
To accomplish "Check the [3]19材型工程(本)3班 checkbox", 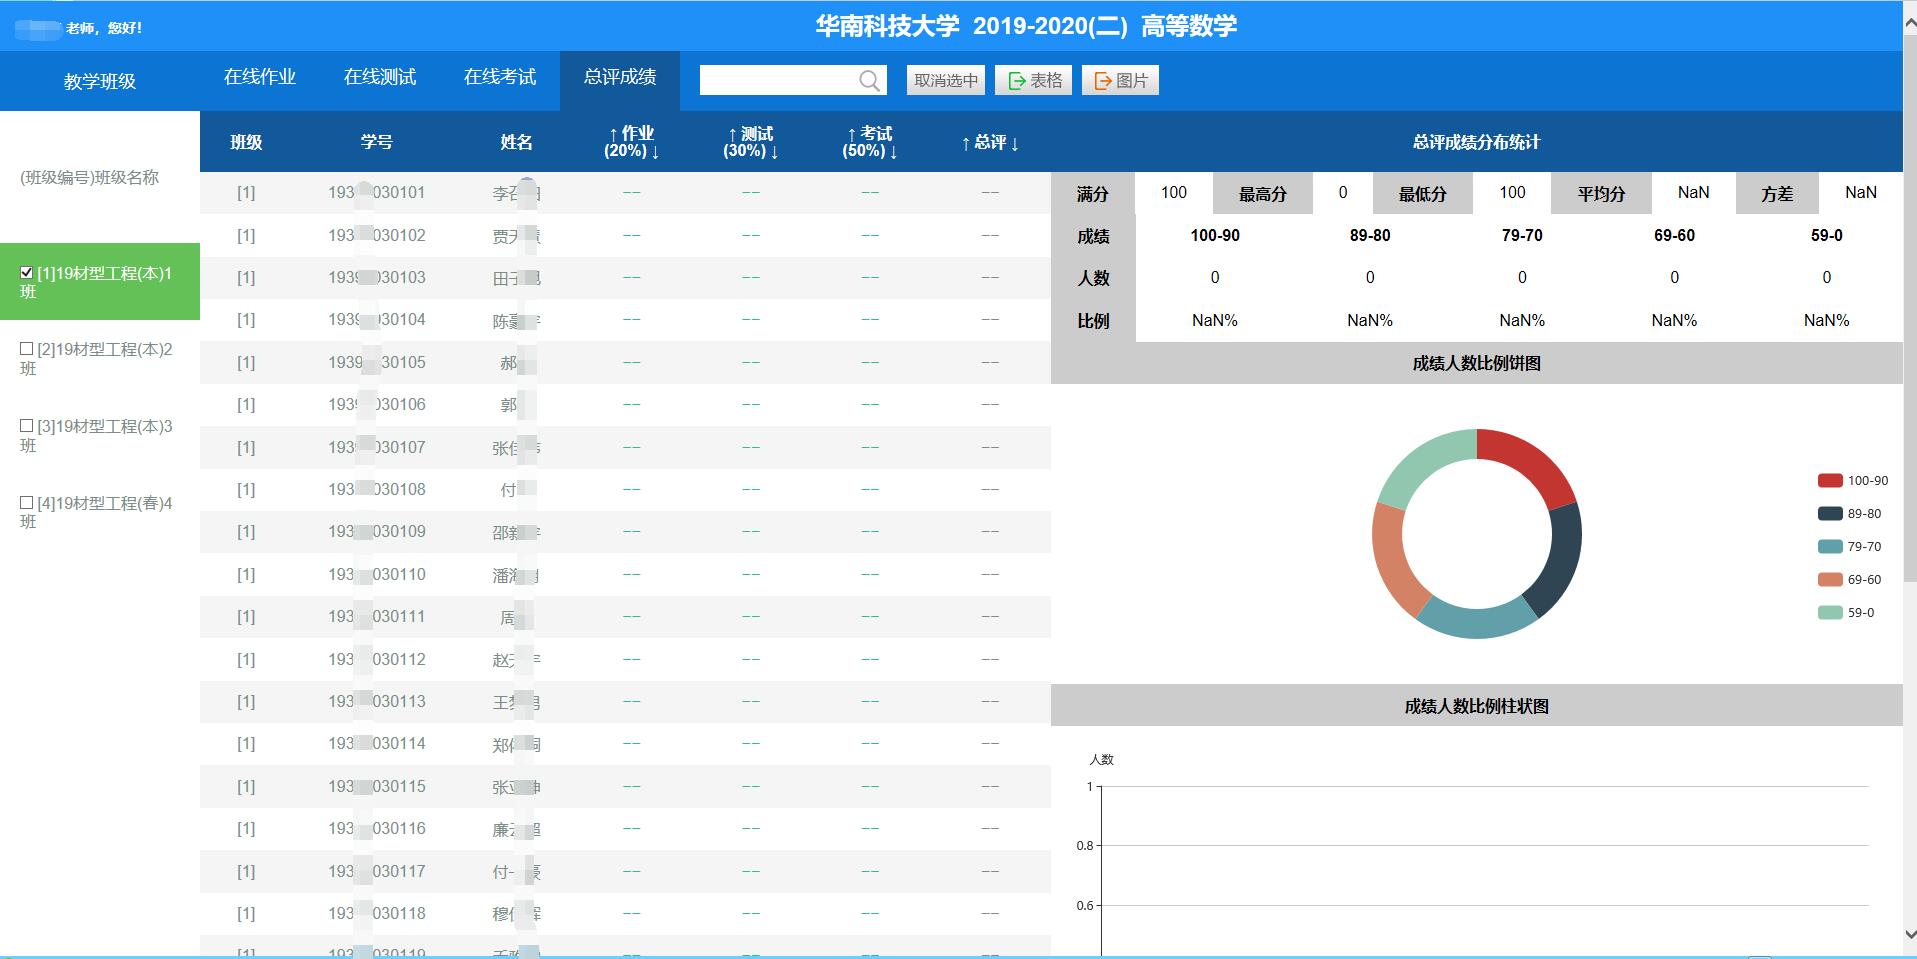I will (27, 426).
